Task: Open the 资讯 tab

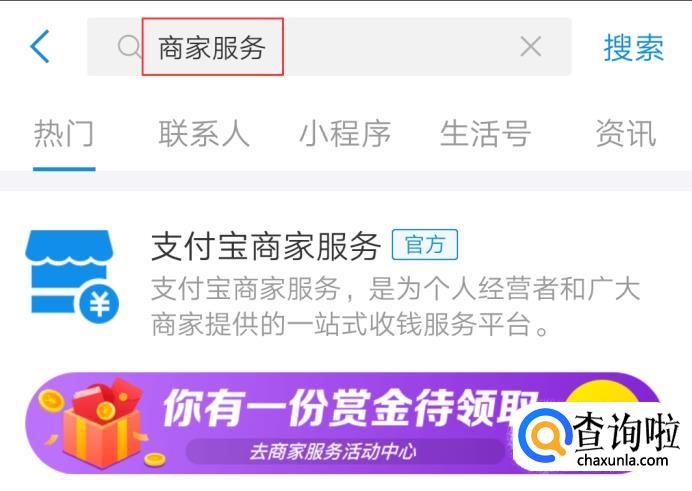Action: (626, 133)
